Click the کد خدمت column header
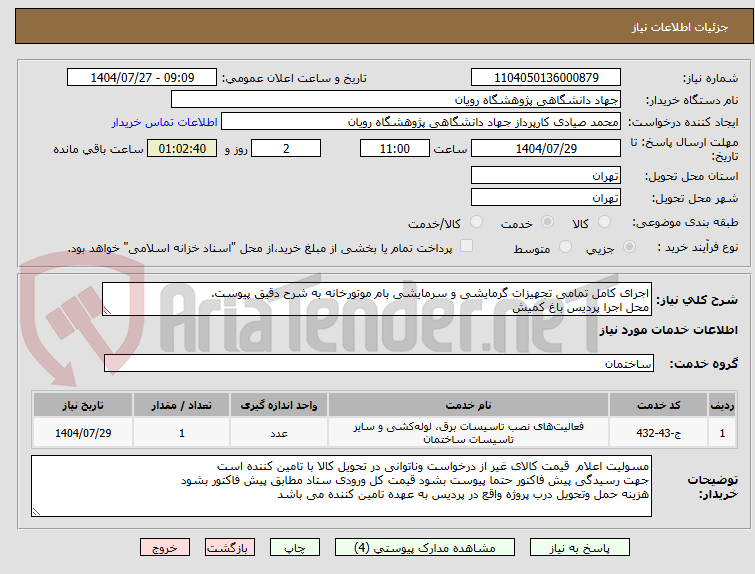Image resolution: width=755 pixels, height=574 pixels. (x=658, y=405)
